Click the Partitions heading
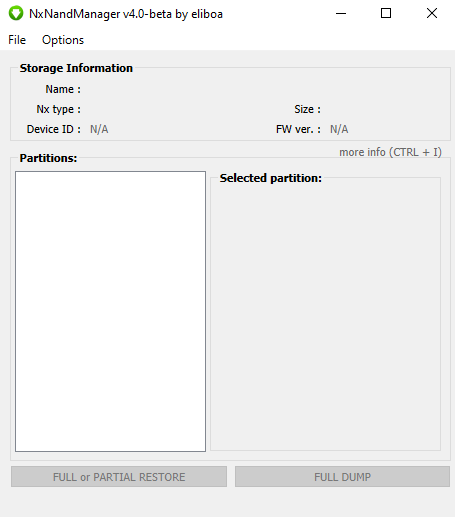 coord(48,158)
